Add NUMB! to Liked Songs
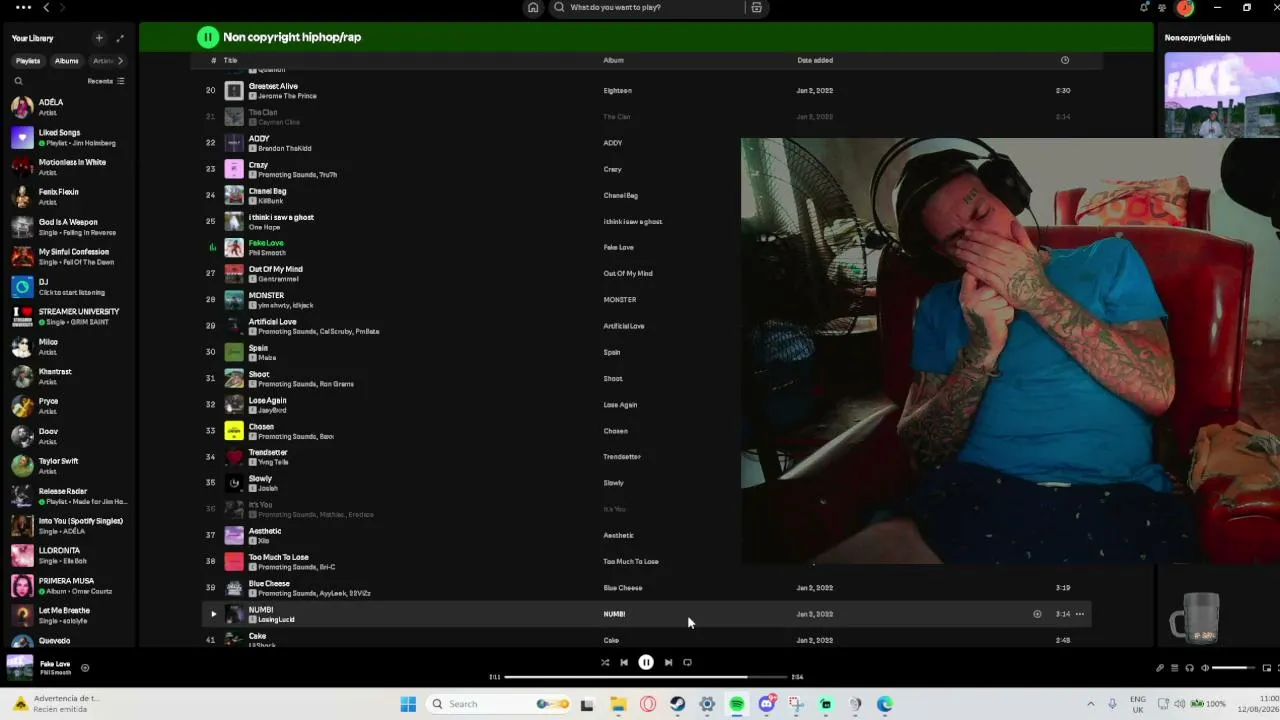The image size is (1280, 720). [1037, 614]
